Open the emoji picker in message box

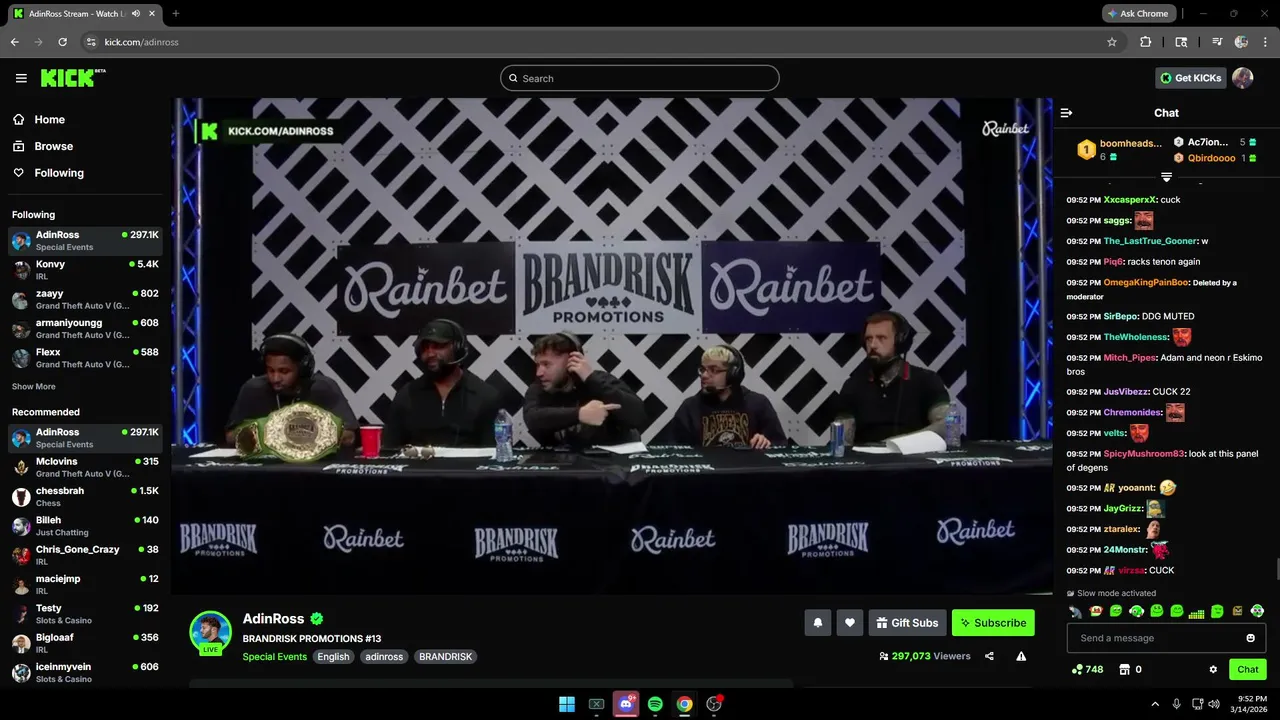(x=1250, y=638)
